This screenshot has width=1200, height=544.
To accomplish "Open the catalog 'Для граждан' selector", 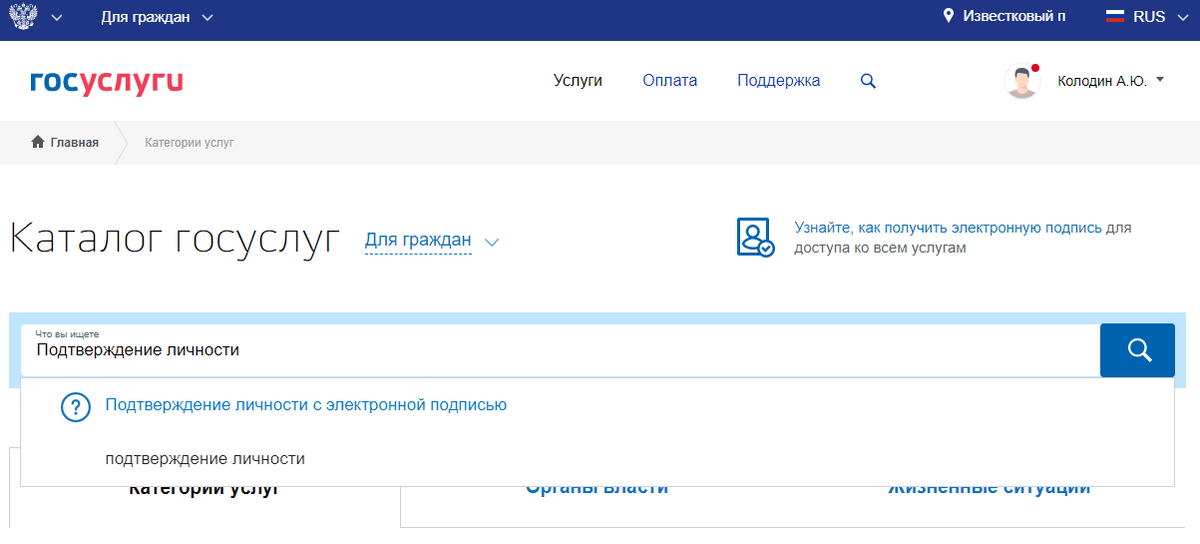I will [x=431, y=240].
